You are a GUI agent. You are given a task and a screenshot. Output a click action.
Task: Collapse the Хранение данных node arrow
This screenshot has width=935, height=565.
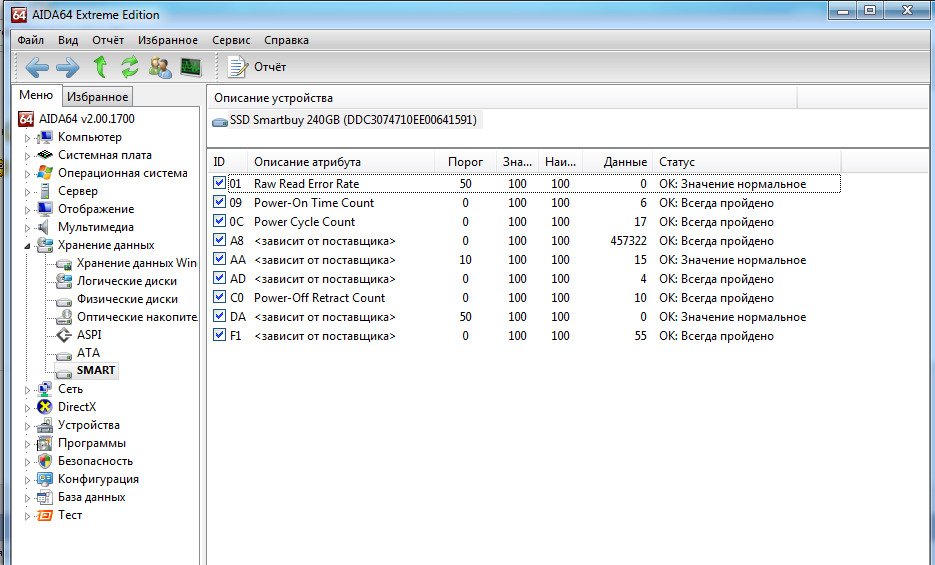27,246
